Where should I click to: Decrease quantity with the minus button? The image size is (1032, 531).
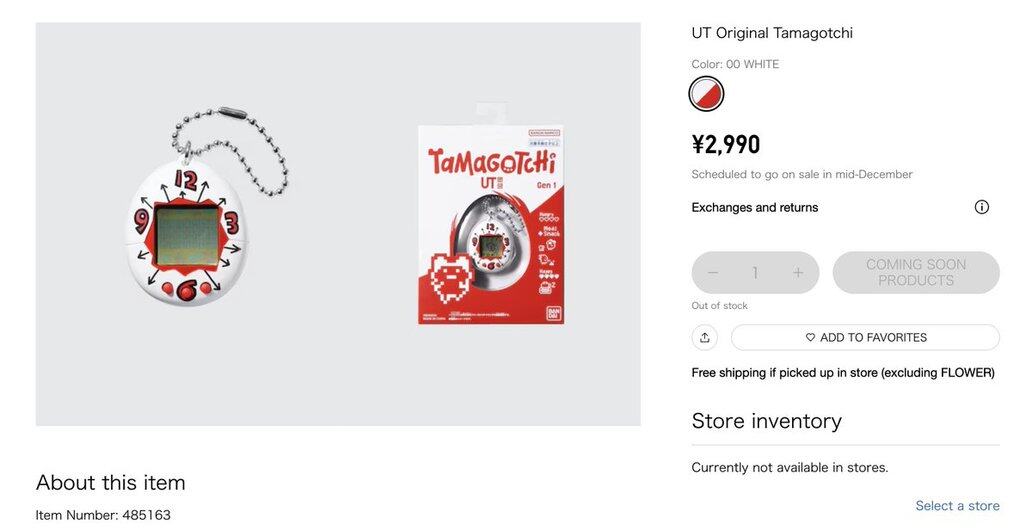[x=713, y=273]
